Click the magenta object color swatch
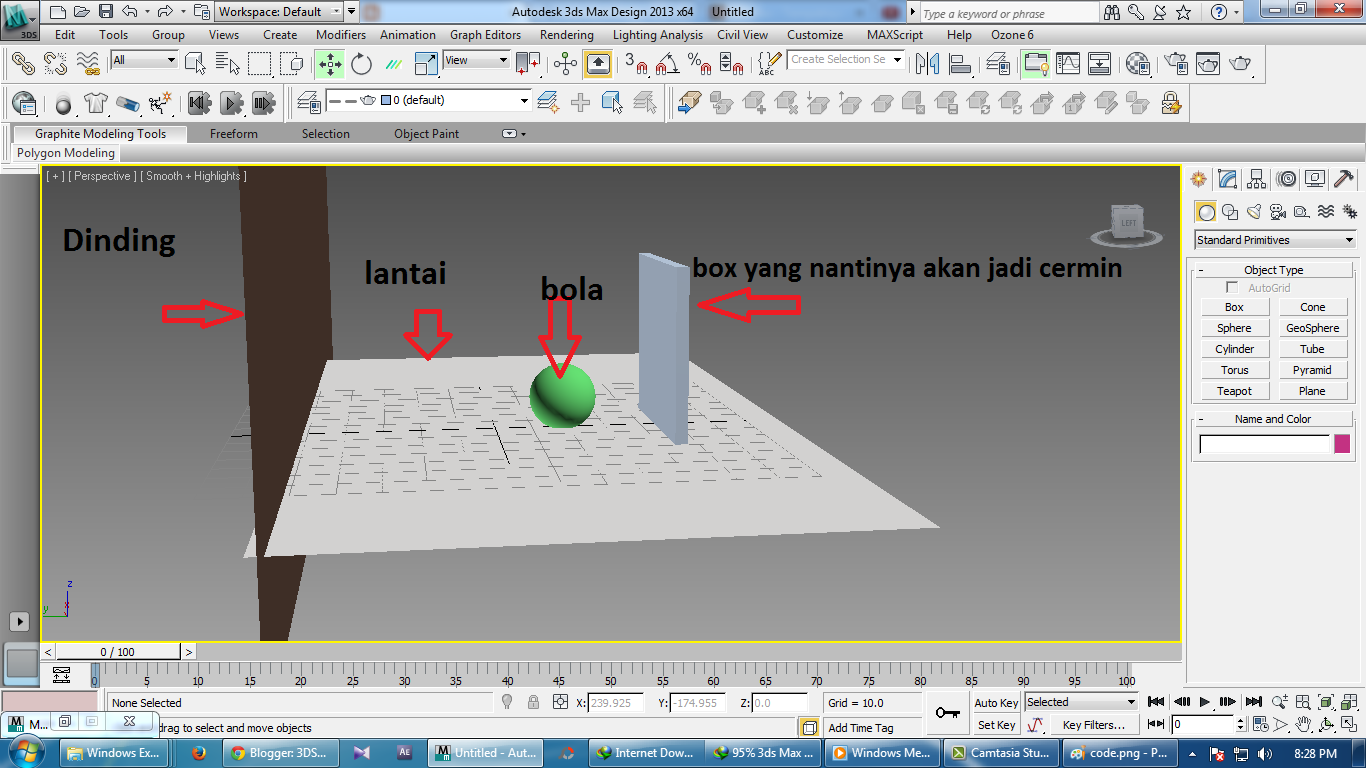Viewport: 1366px width, 768px height. click(x=1342, y=443)
